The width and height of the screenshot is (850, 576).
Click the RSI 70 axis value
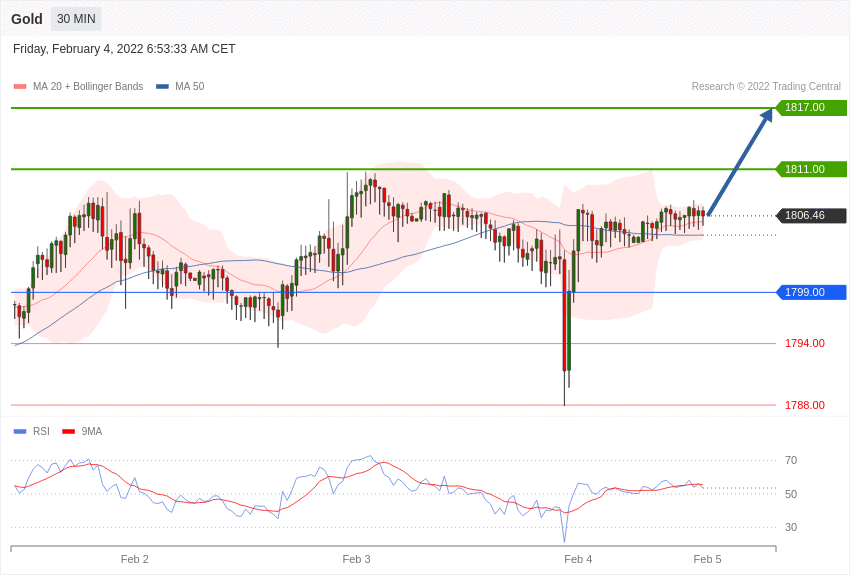pos(791,460)
